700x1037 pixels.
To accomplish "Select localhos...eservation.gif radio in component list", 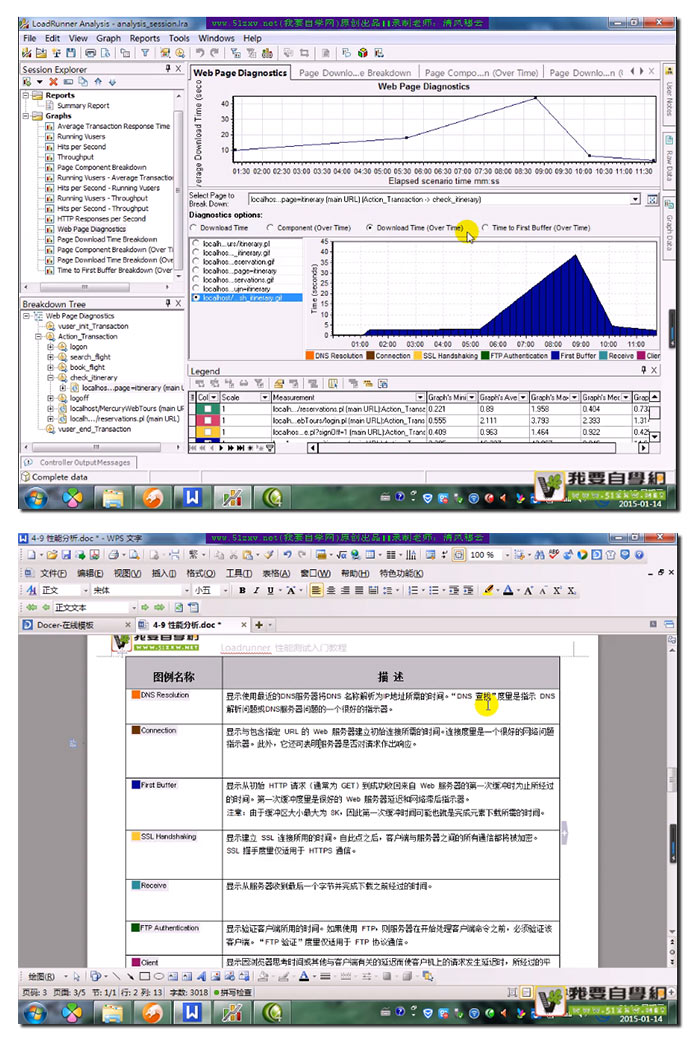I will click(x=196, y=262).
